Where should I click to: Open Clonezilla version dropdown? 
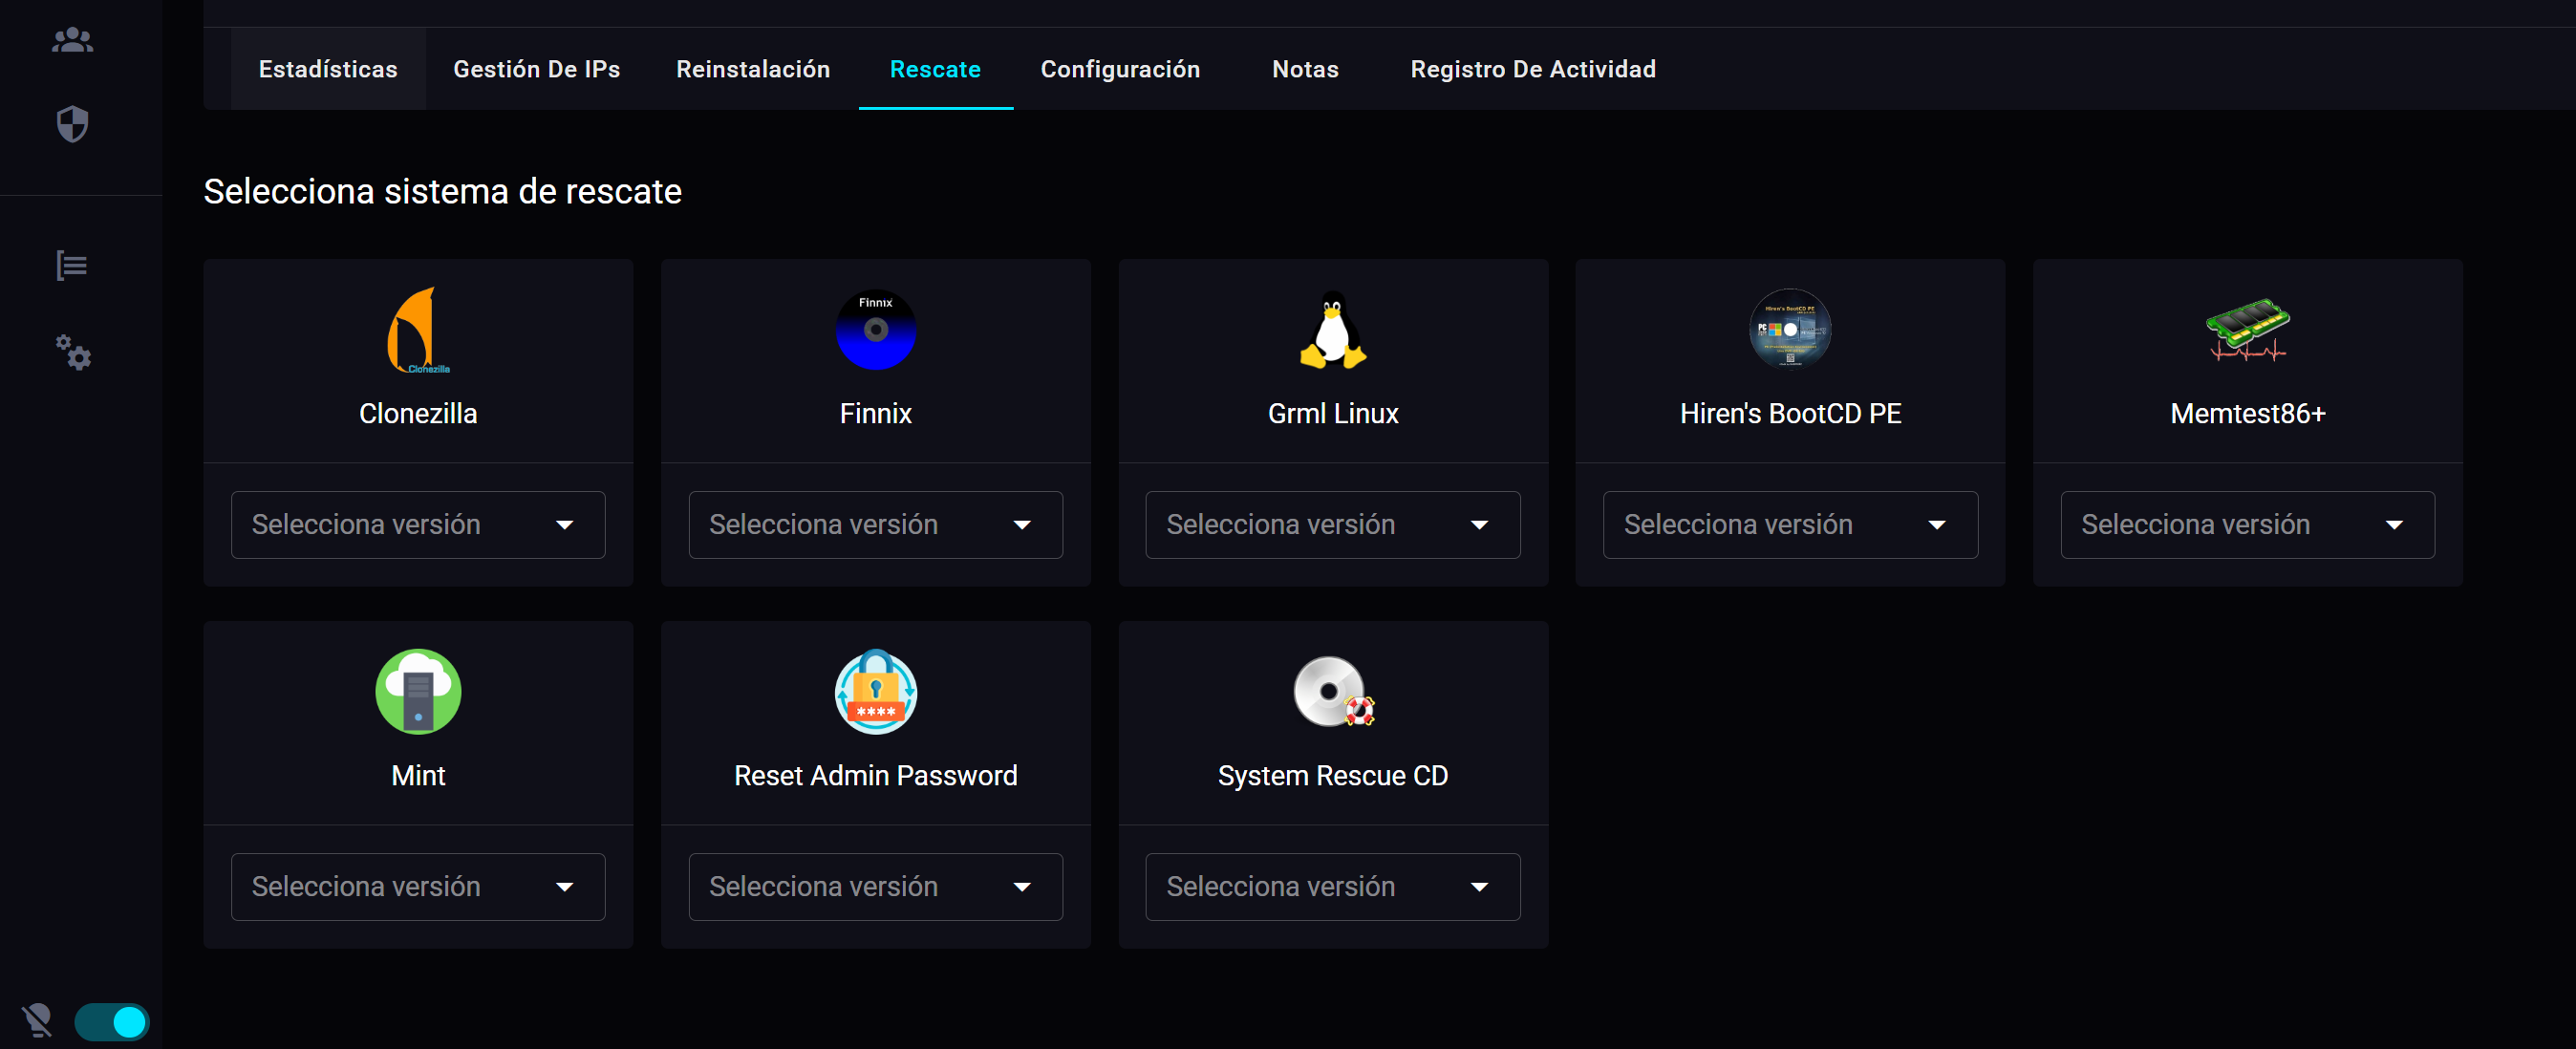point(418,525)
